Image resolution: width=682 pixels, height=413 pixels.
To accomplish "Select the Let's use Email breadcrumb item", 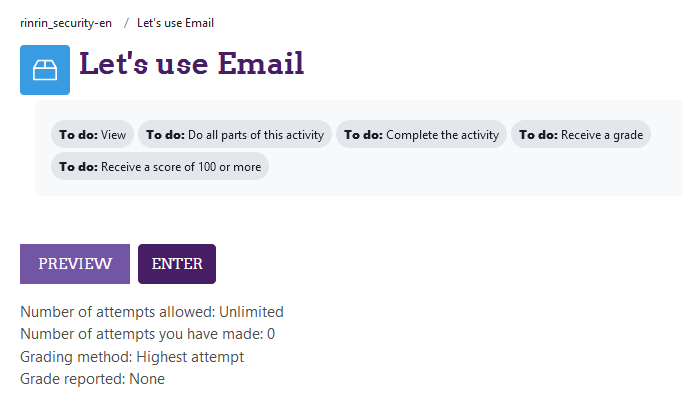I will (x=175, y=23).
